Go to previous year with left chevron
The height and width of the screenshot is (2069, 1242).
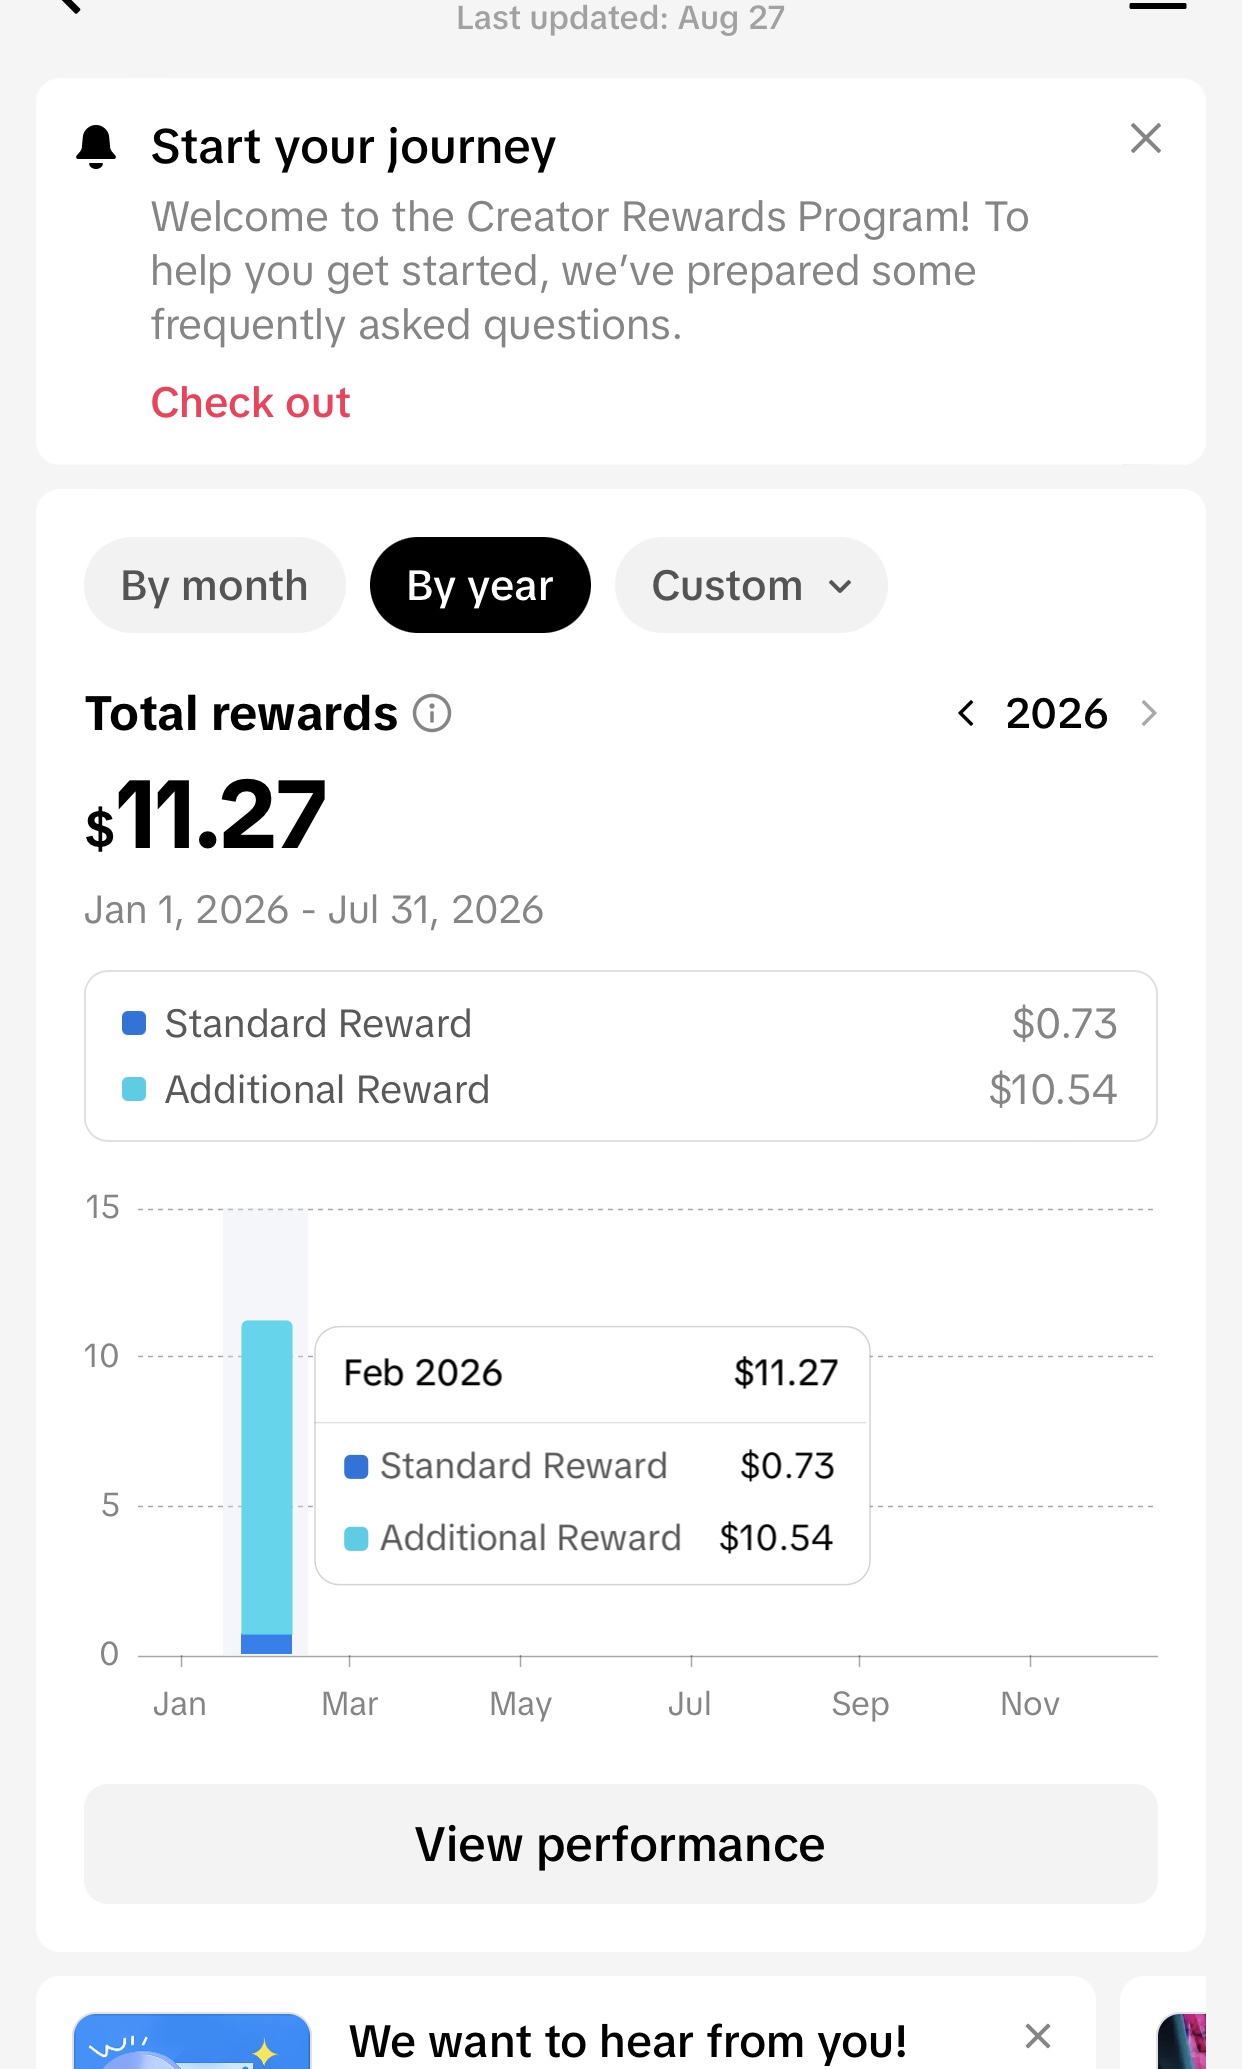coord(966,713)
